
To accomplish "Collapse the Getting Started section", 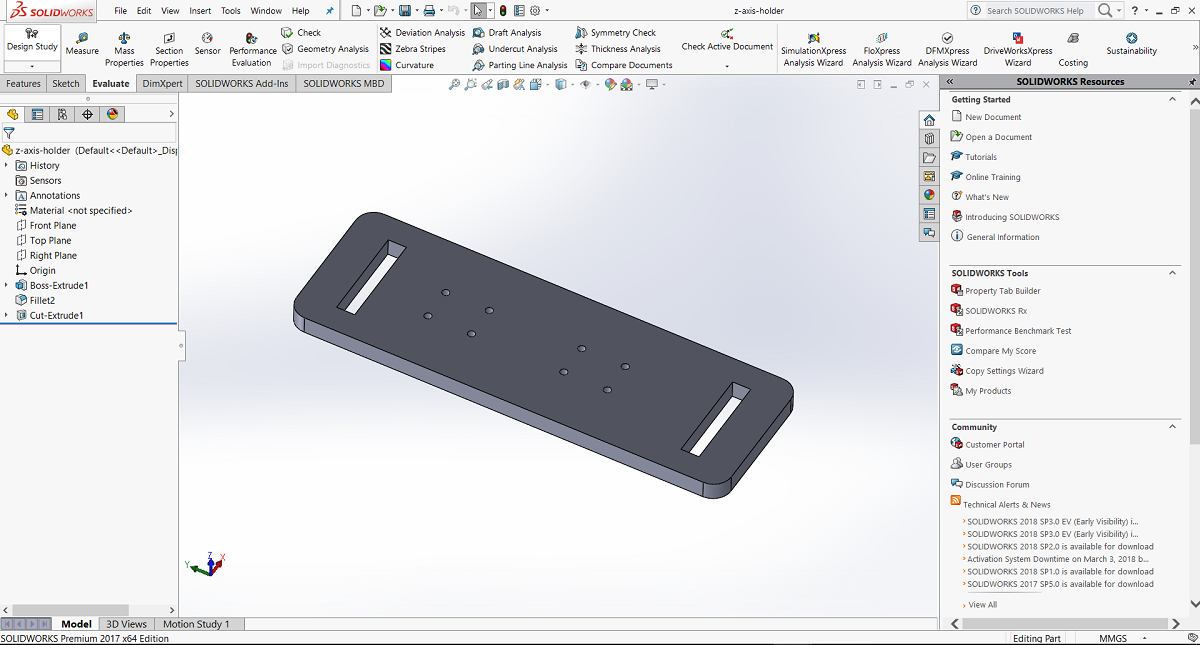I will pos(1173,99).
